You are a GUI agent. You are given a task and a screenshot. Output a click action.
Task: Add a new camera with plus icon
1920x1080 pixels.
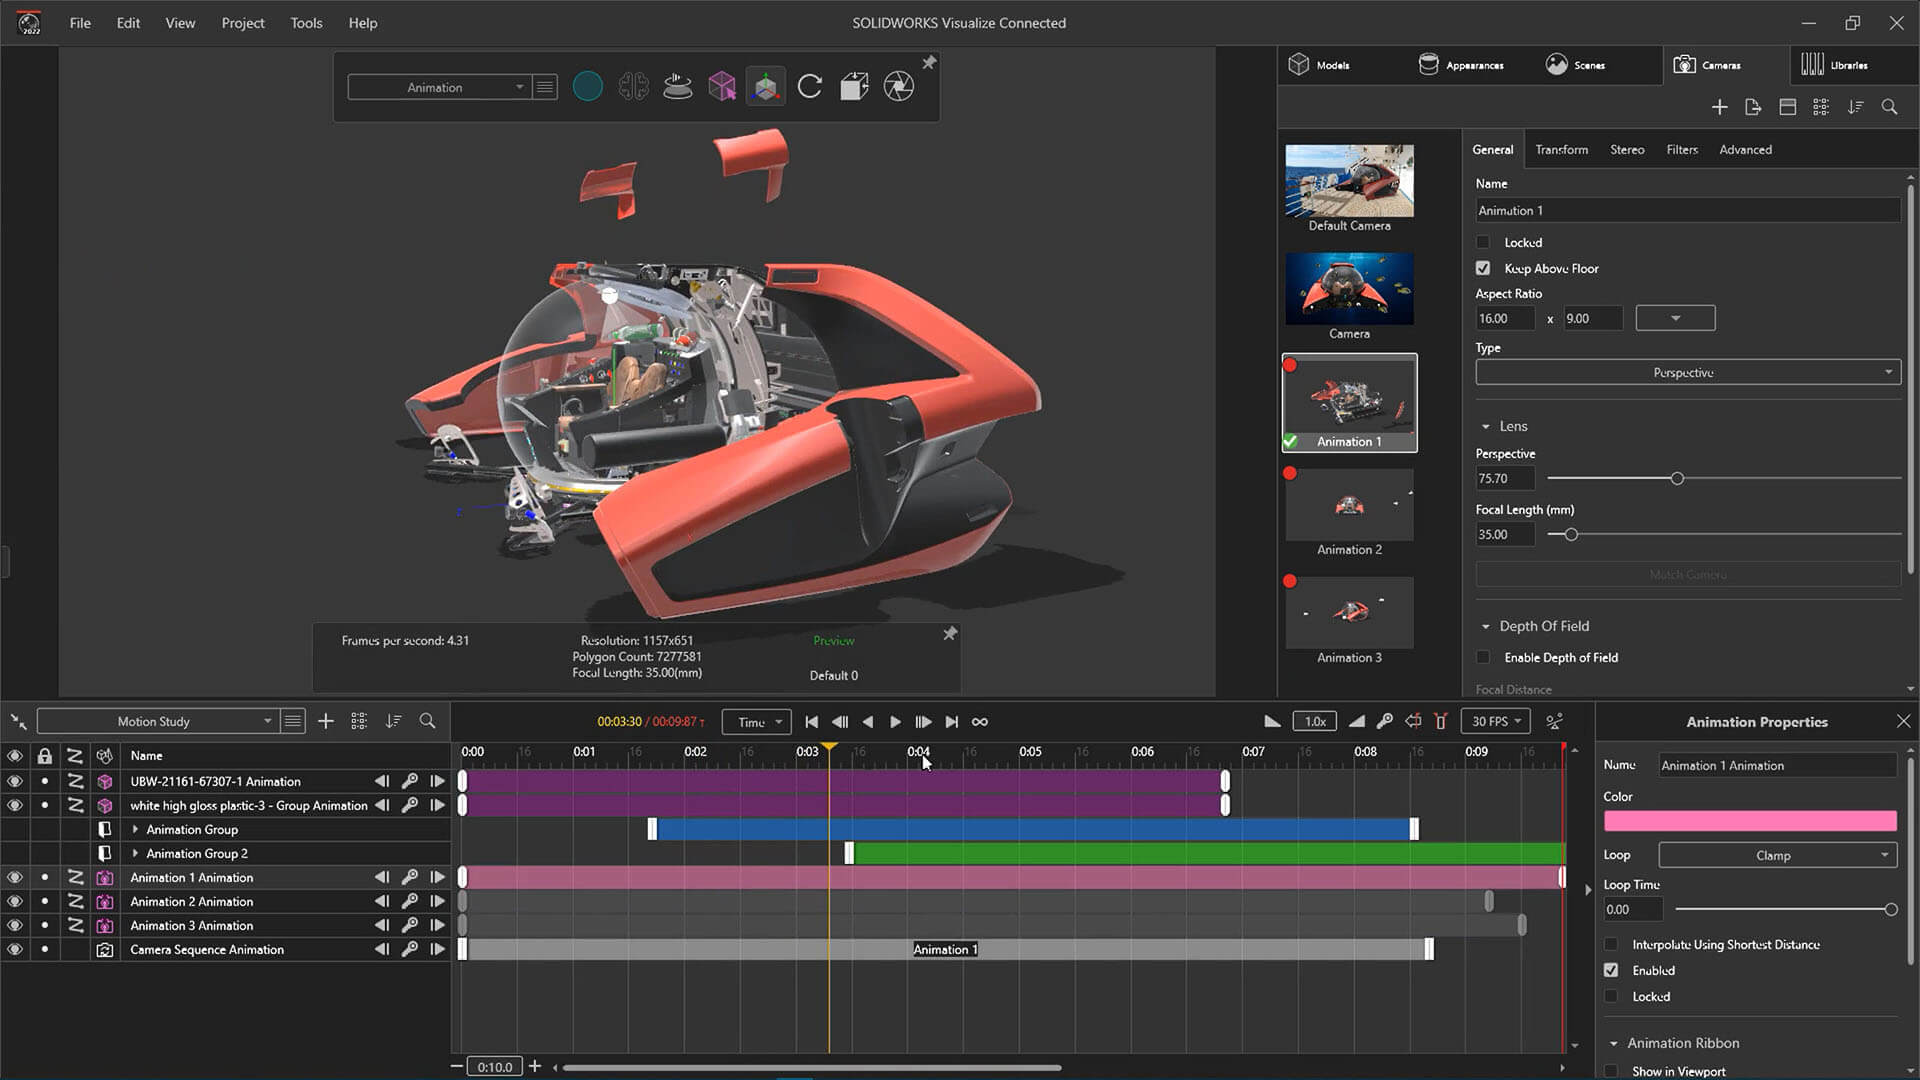coord(1719,107)
